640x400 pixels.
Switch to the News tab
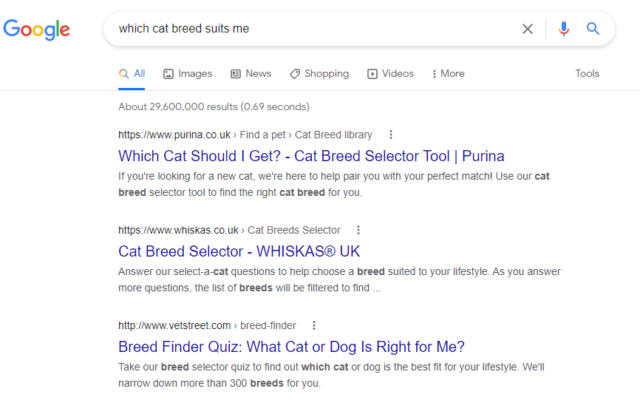point(251,74)
